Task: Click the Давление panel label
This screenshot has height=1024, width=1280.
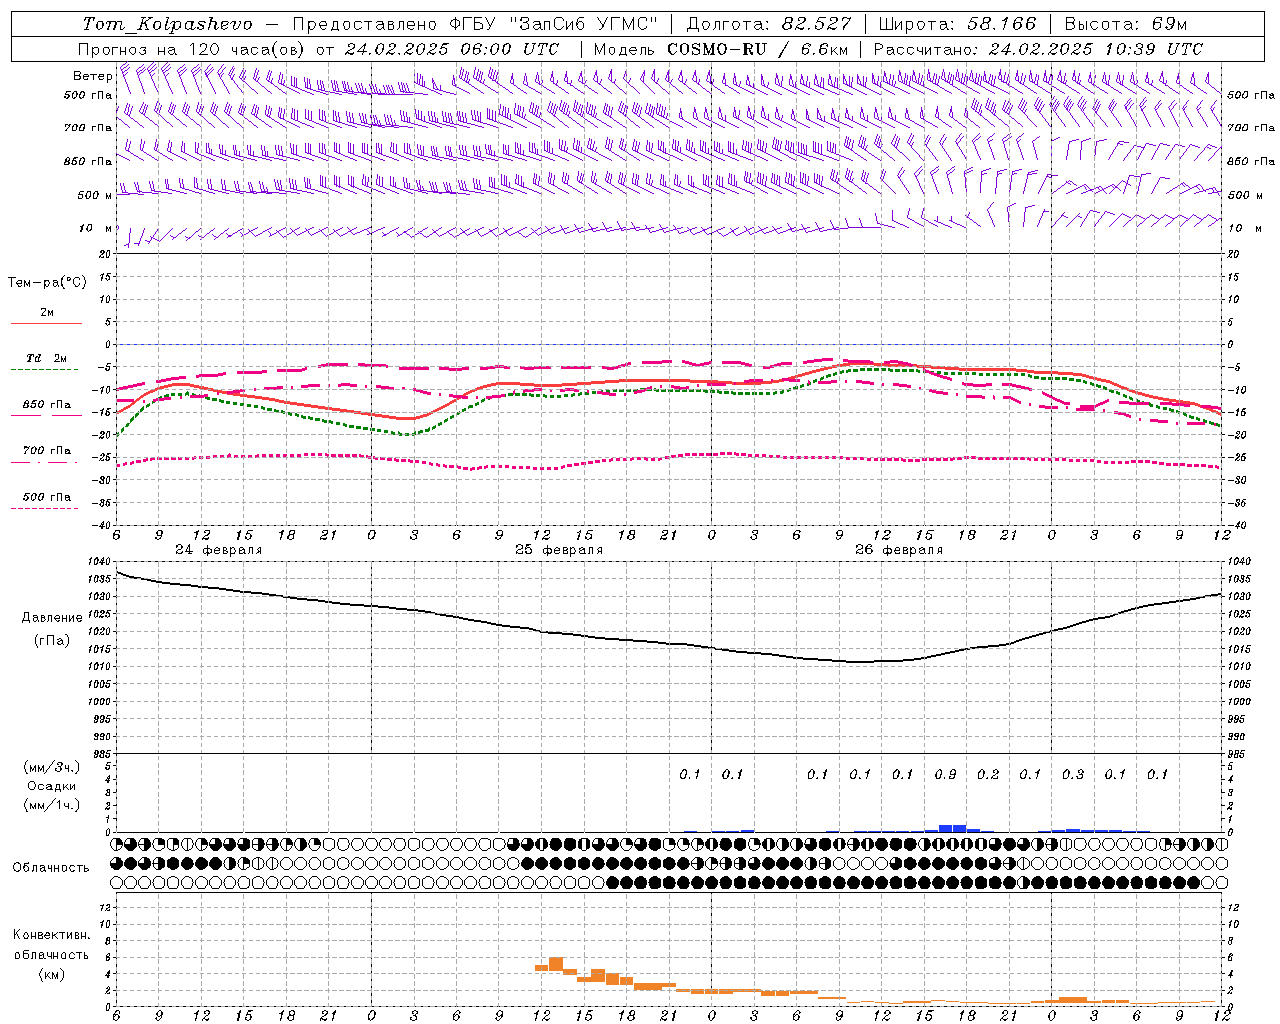Action: tap(52, 618)
